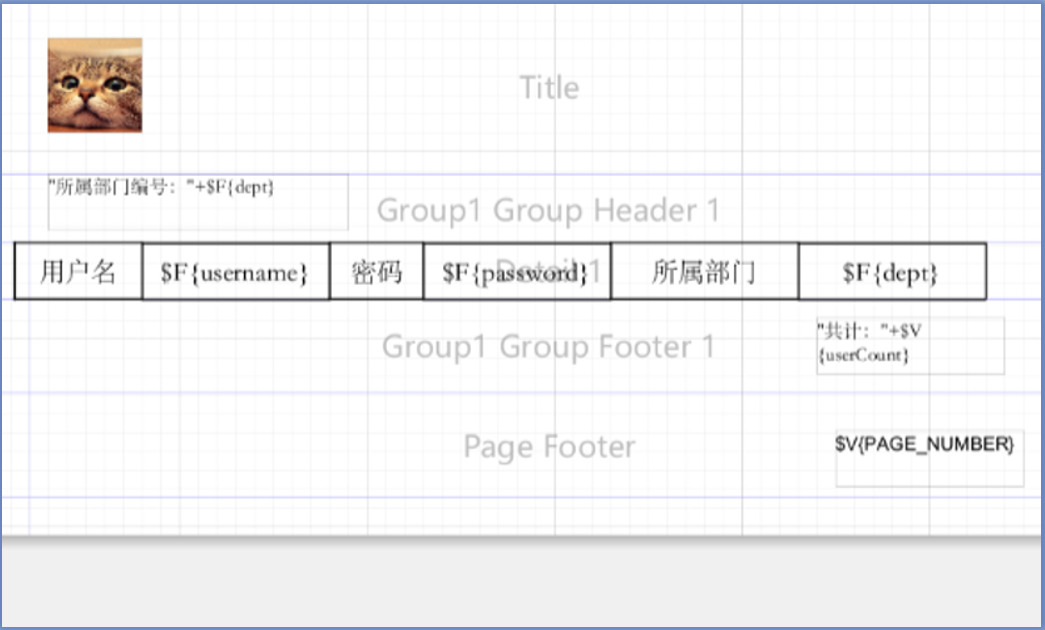Viewport: 1045px width, 630px height.
Task: Select the $V{PAGE_NUMBER} text field
Action: [x=929, y=457]
